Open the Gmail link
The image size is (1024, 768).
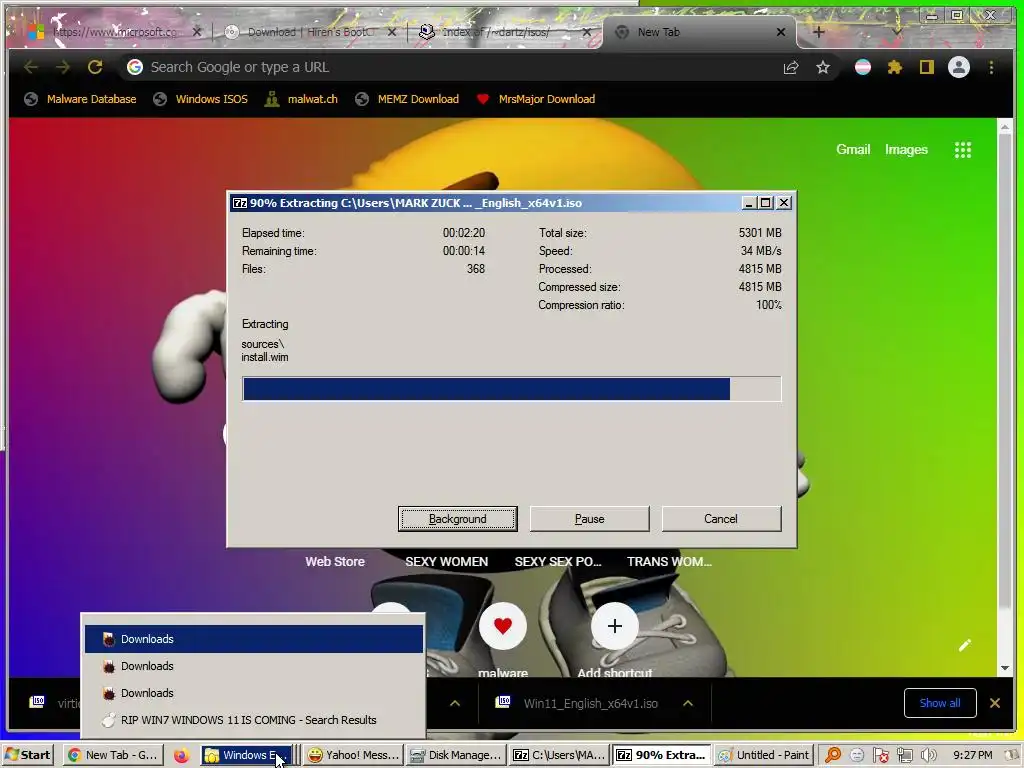853,150
